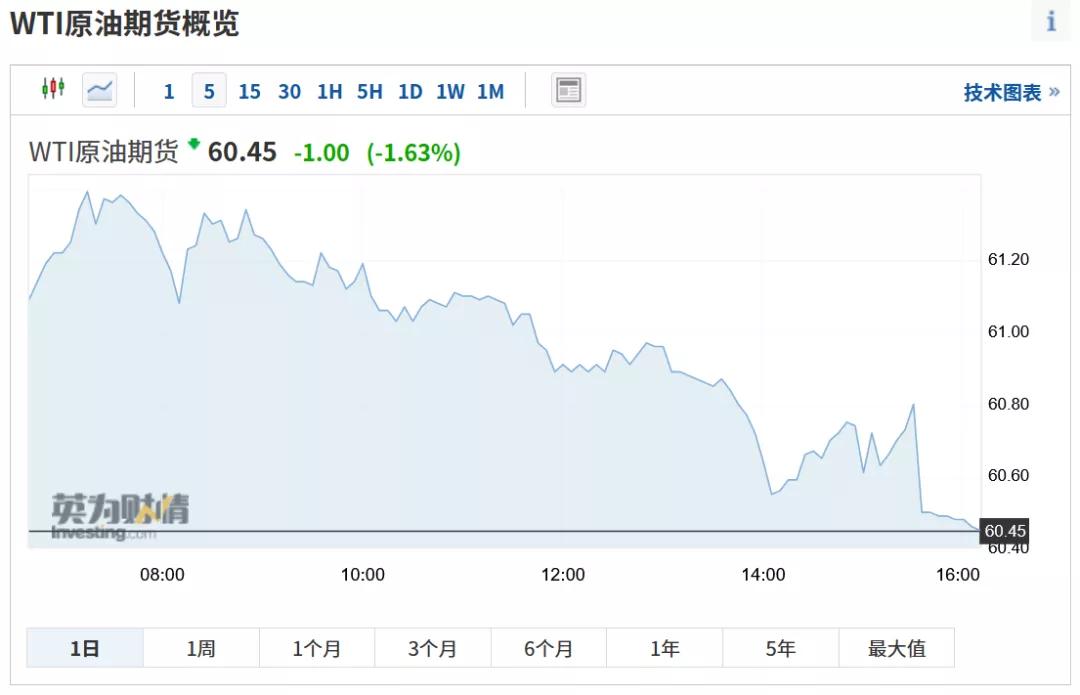
Task: Open the news overlay icon
Action: click(x=568, y=90)
